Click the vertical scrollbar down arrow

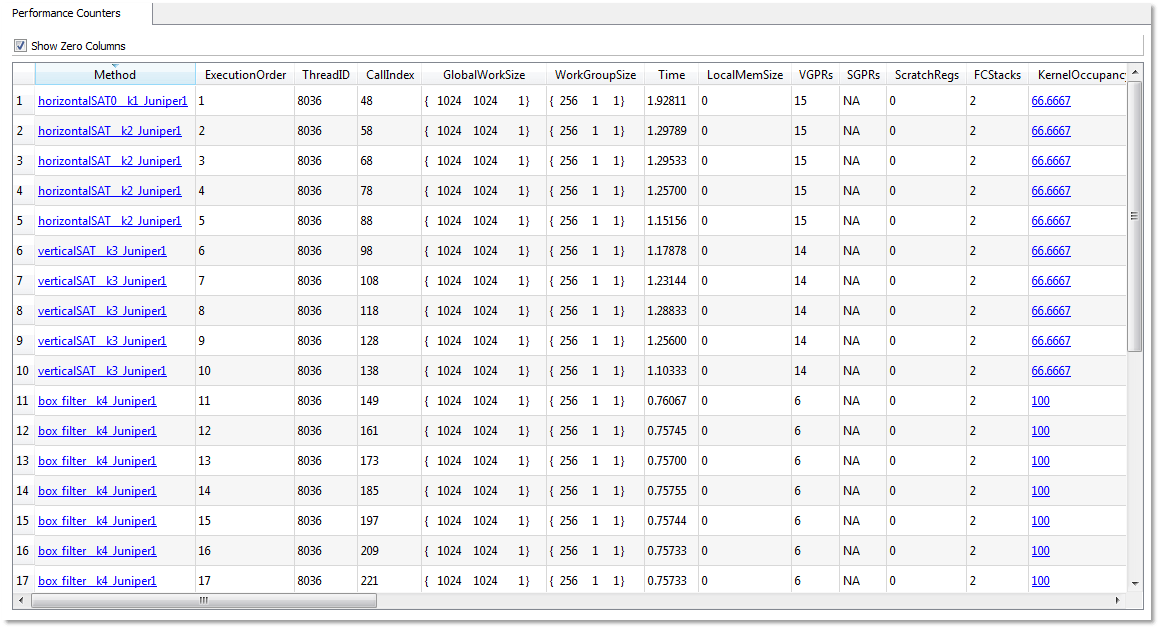tap(1135, 584)
